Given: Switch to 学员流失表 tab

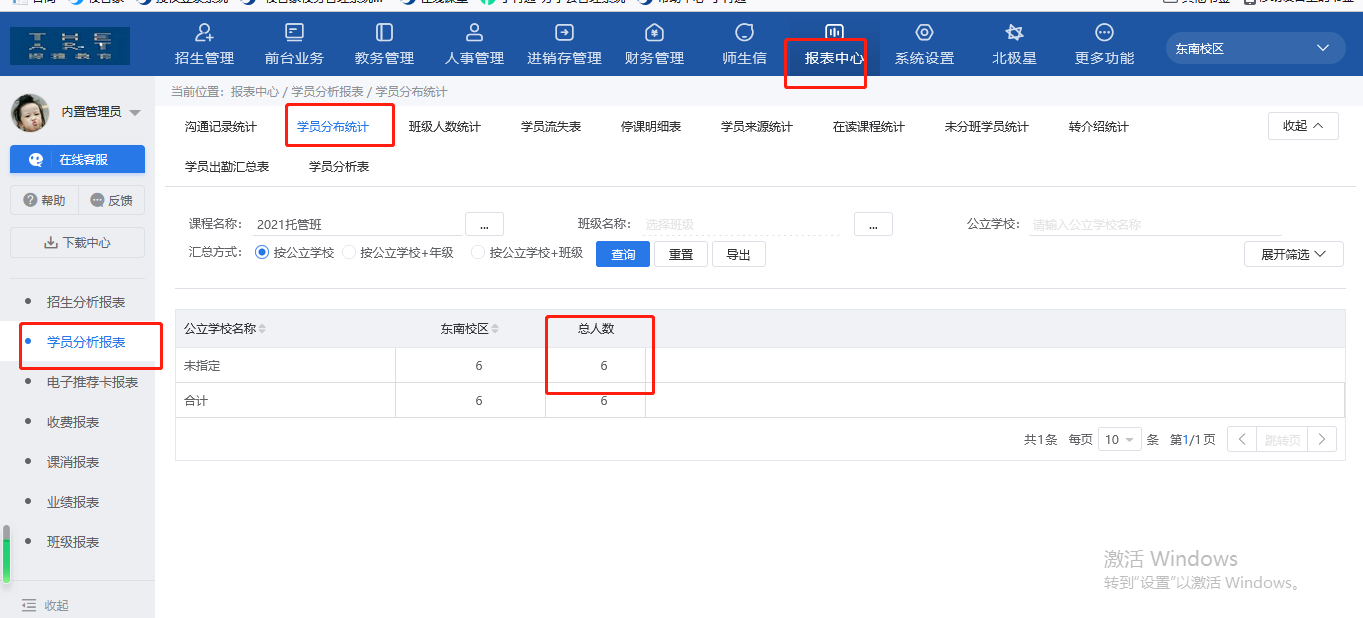Looking at the screenshot, I should 551,127.
